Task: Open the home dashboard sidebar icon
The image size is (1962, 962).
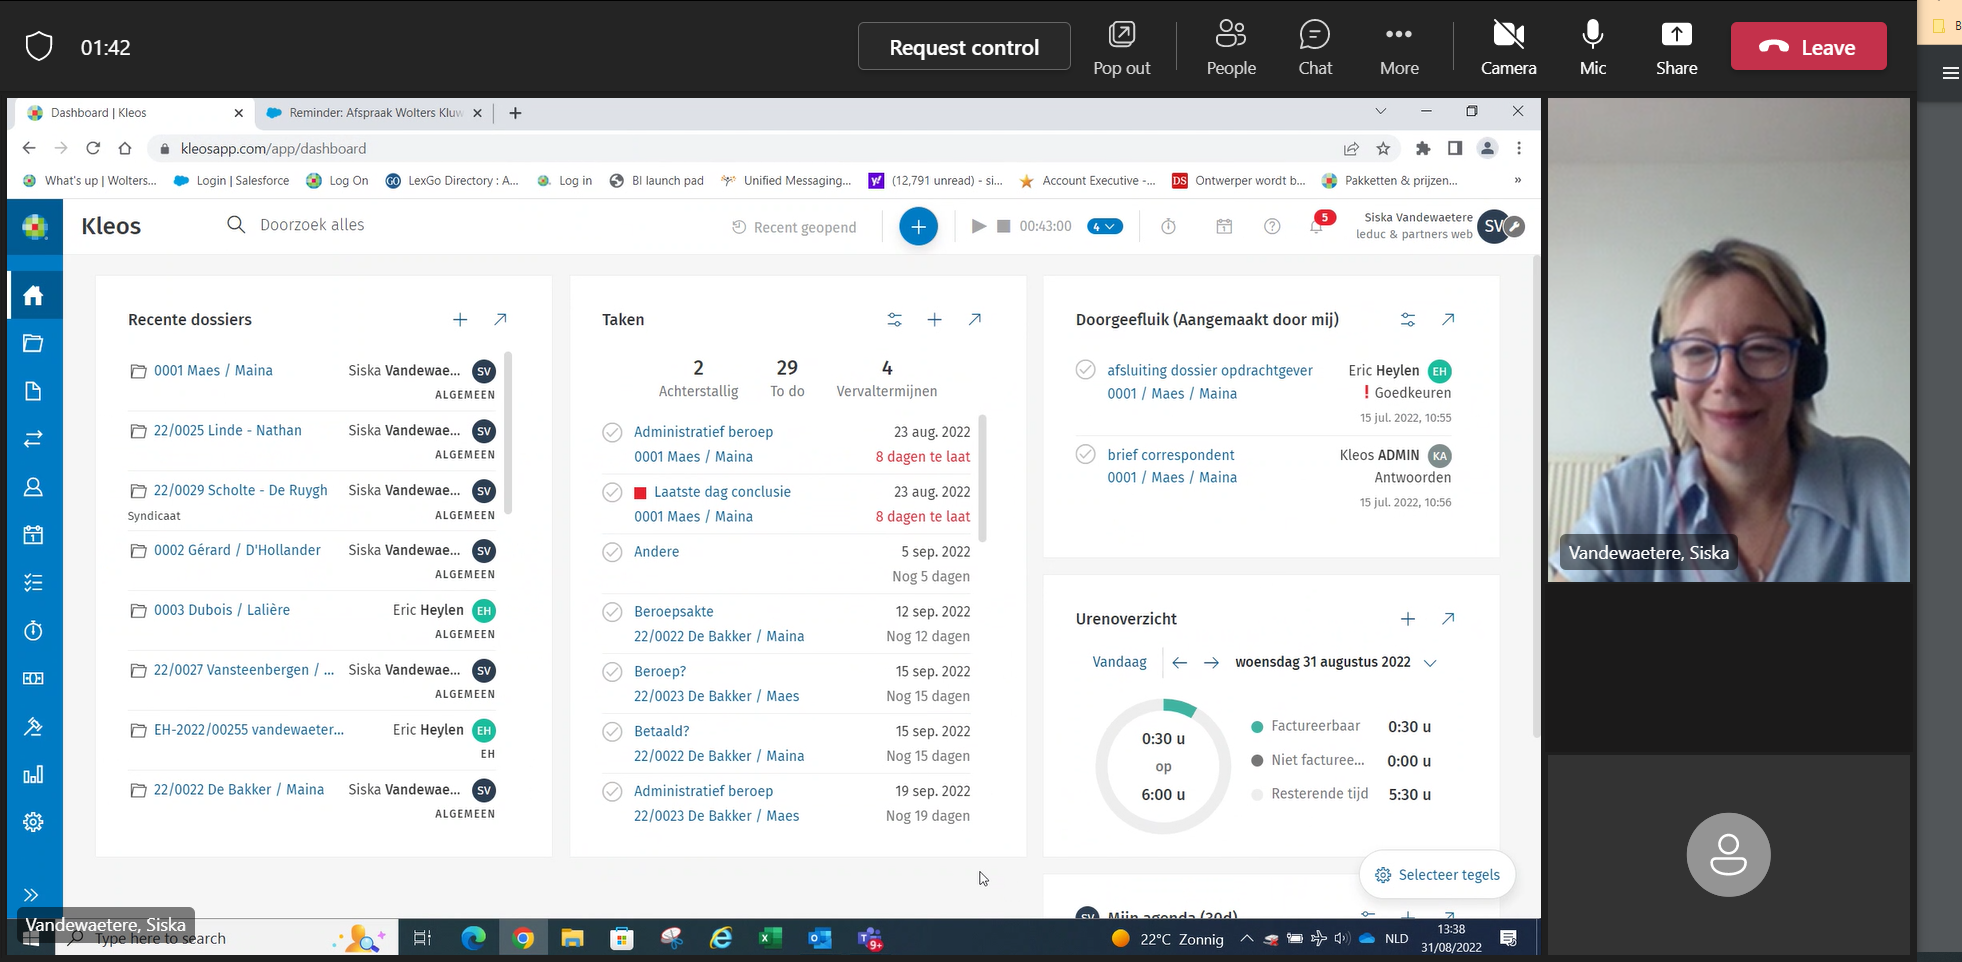Action: (33, 295)
